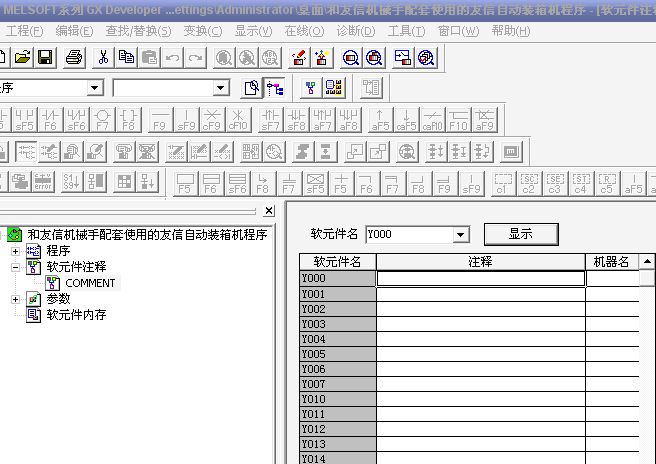This screenshot has width=656, height=464.
Task: Click the 显示 button
Action: [520, 234]
